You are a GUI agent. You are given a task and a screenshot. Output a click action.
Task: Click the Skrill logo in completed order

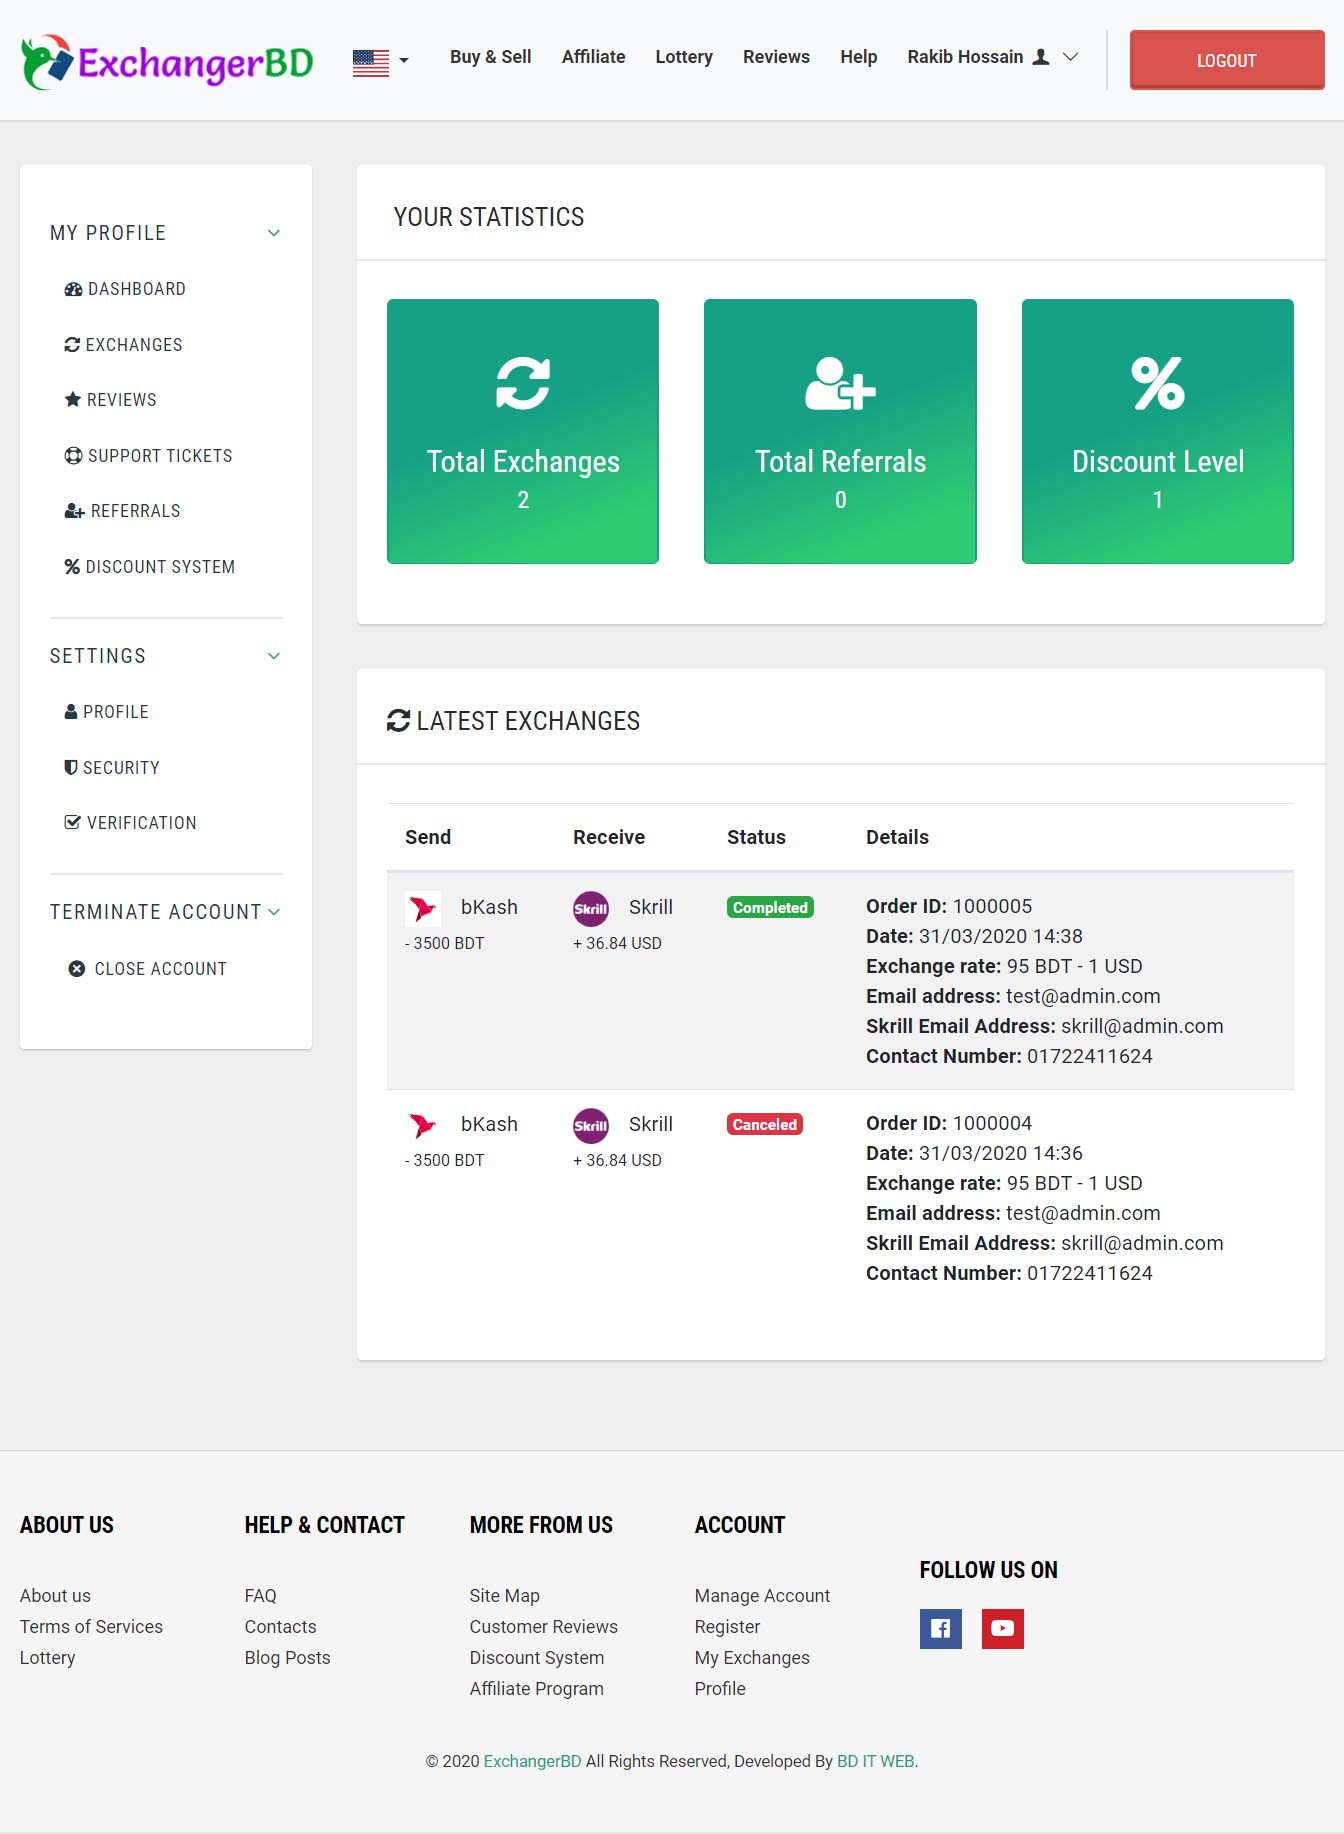point(591,908)
